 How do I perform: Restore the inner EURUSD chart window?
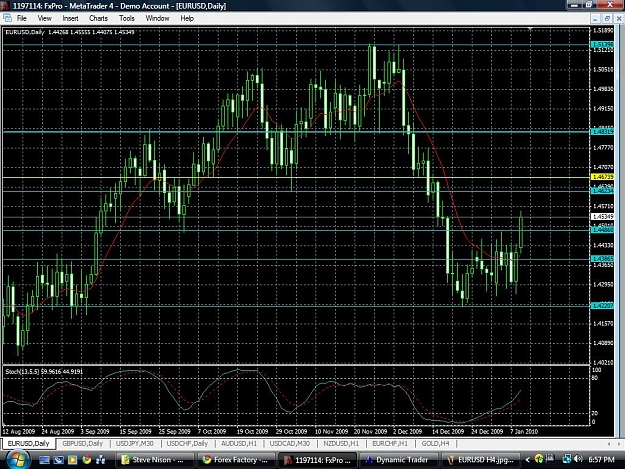(x=607, y=18)
